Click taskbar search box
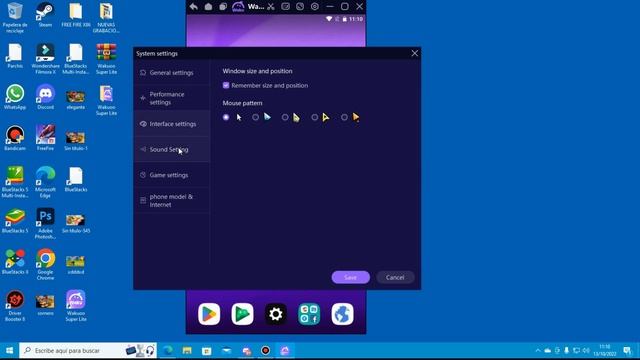 click(88, 351)
